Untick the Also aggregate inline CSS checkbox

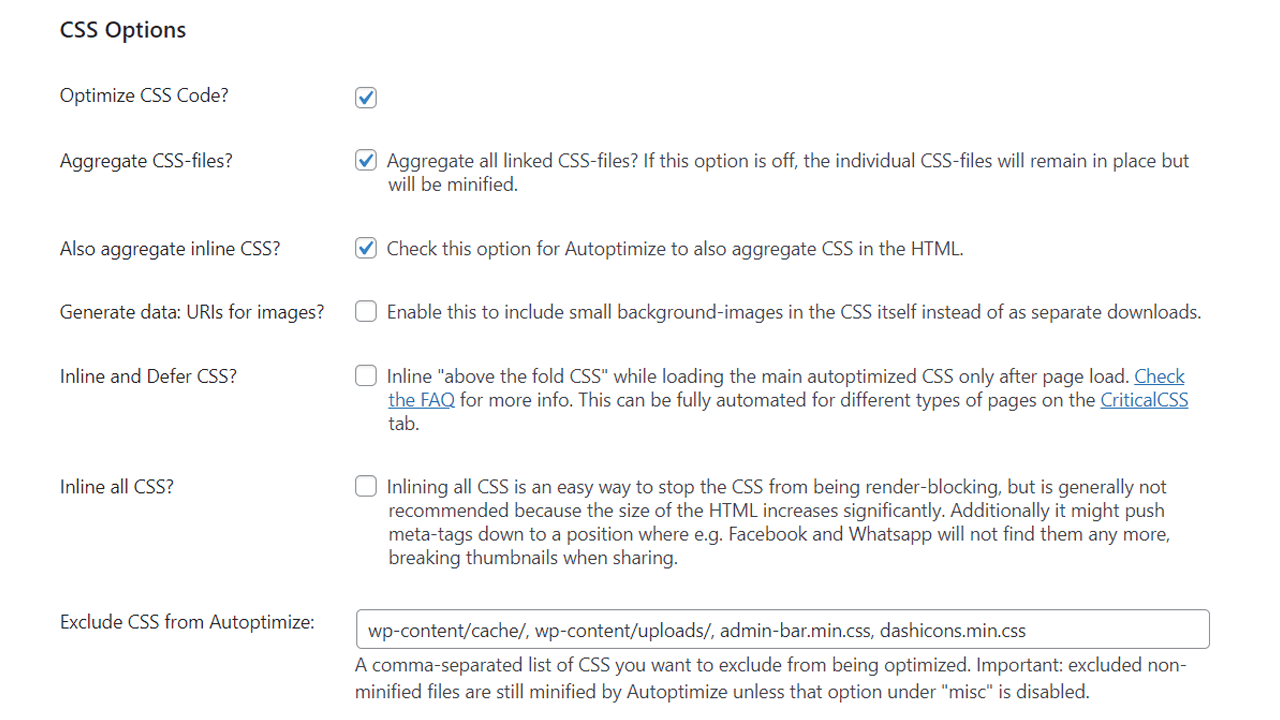point(366,249)
